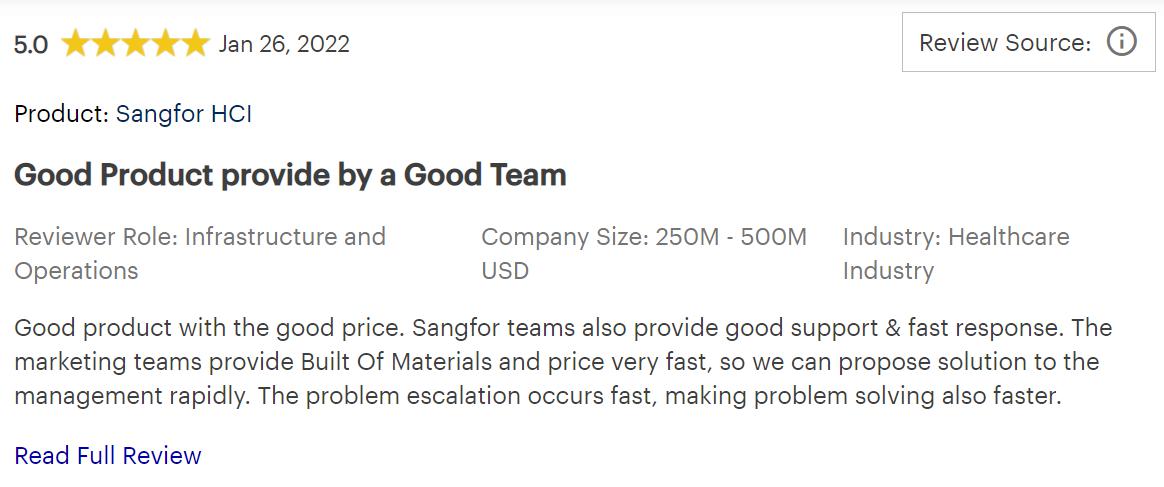Click the Industry: Healthcare Industry text
The image size is (1164, 487).
(955, 237)
